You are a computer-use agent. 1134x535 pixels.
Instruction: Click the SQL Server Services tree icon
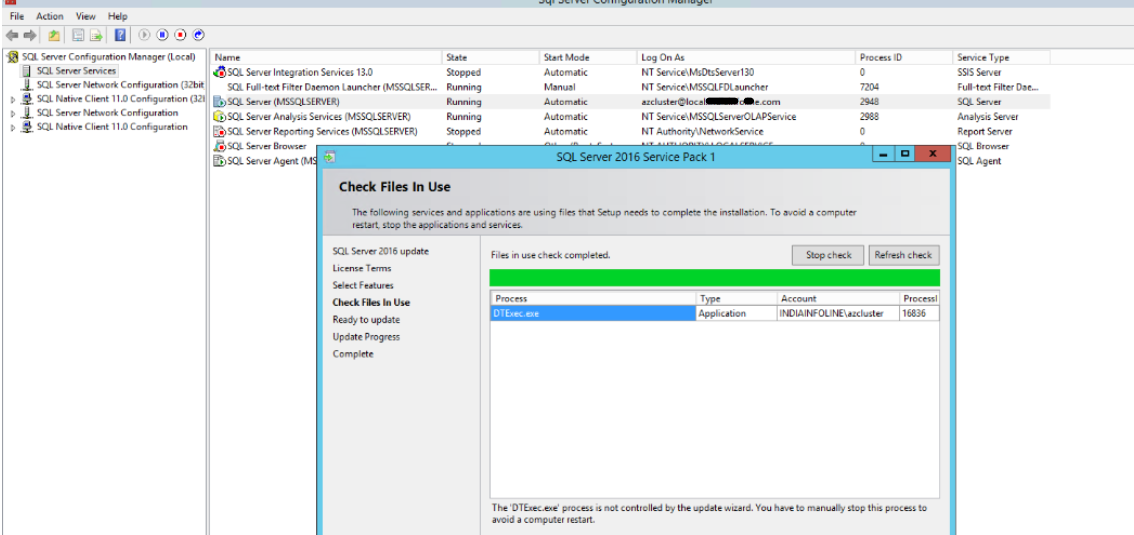click(27, 71)
